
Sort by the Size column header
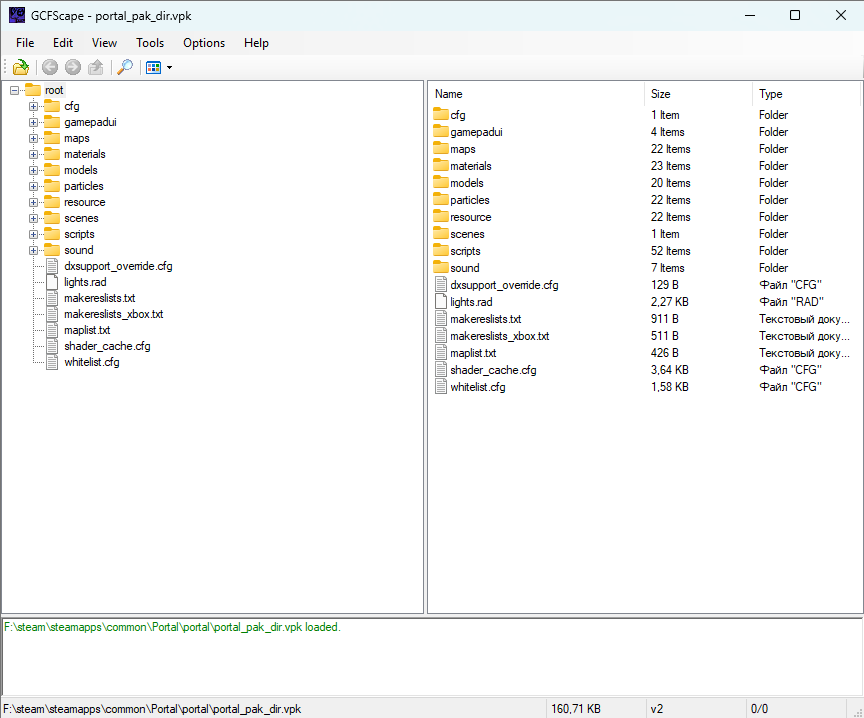click(x=698, y=94)
